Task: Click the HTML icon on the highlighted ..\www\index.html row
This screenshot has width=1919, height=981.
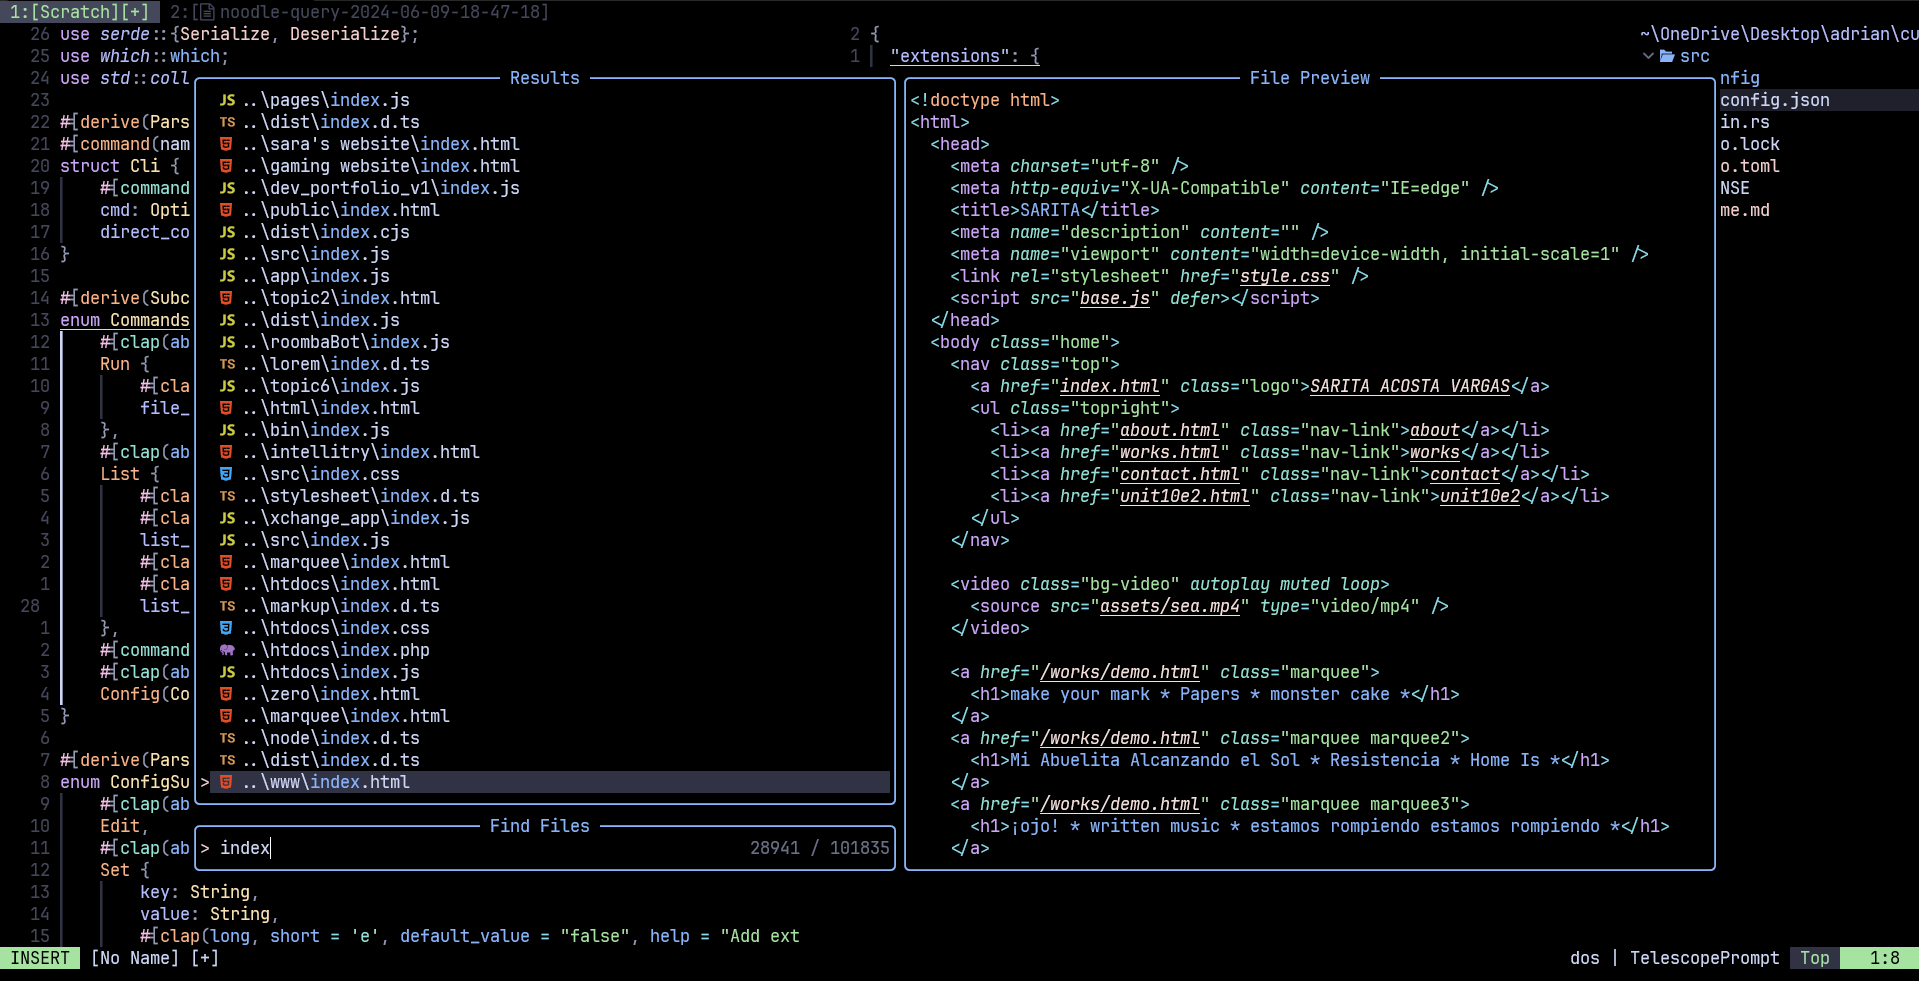Action: tap(227, 782)
